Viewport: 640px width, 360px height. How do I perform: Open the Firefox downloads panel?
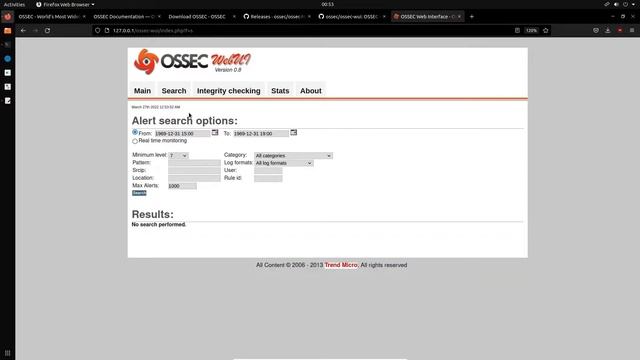(x=608, y=31)
